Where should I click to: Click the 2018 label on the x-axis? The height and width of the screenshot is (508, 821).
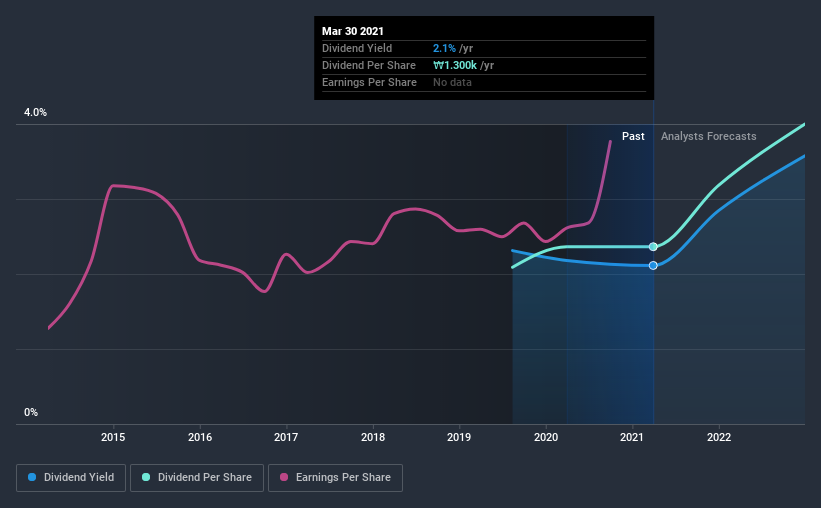click(x=373, y=437)
